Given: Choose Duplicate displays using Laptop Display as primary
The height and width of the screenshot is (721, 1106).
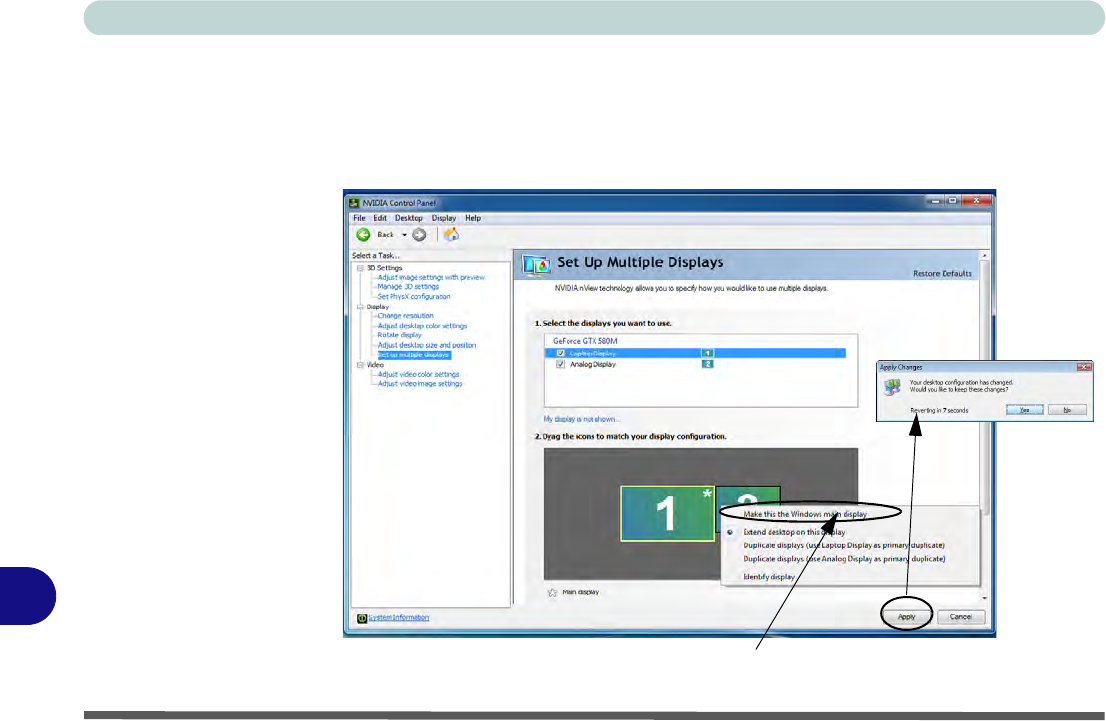Looking at the screenshot, I should coord(844,545).
